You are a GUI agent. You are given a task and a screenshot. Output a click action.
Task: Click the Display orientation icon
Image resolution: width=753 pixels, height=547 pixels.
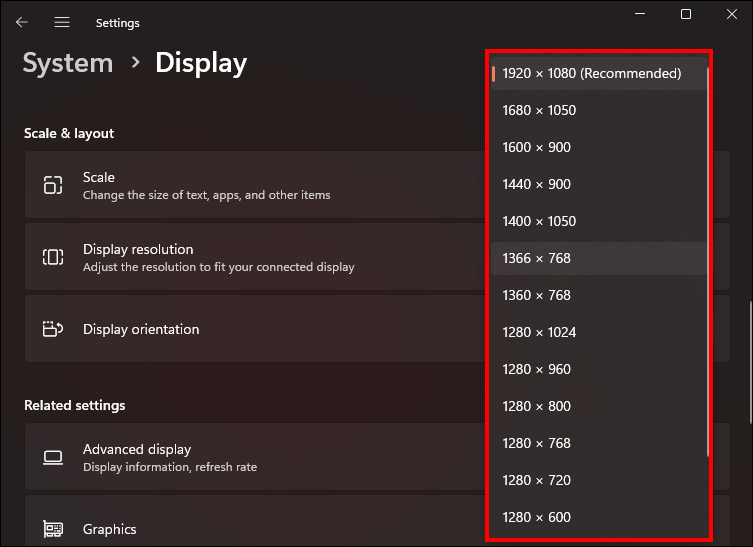pyautogui.click(x=53, y=329)
